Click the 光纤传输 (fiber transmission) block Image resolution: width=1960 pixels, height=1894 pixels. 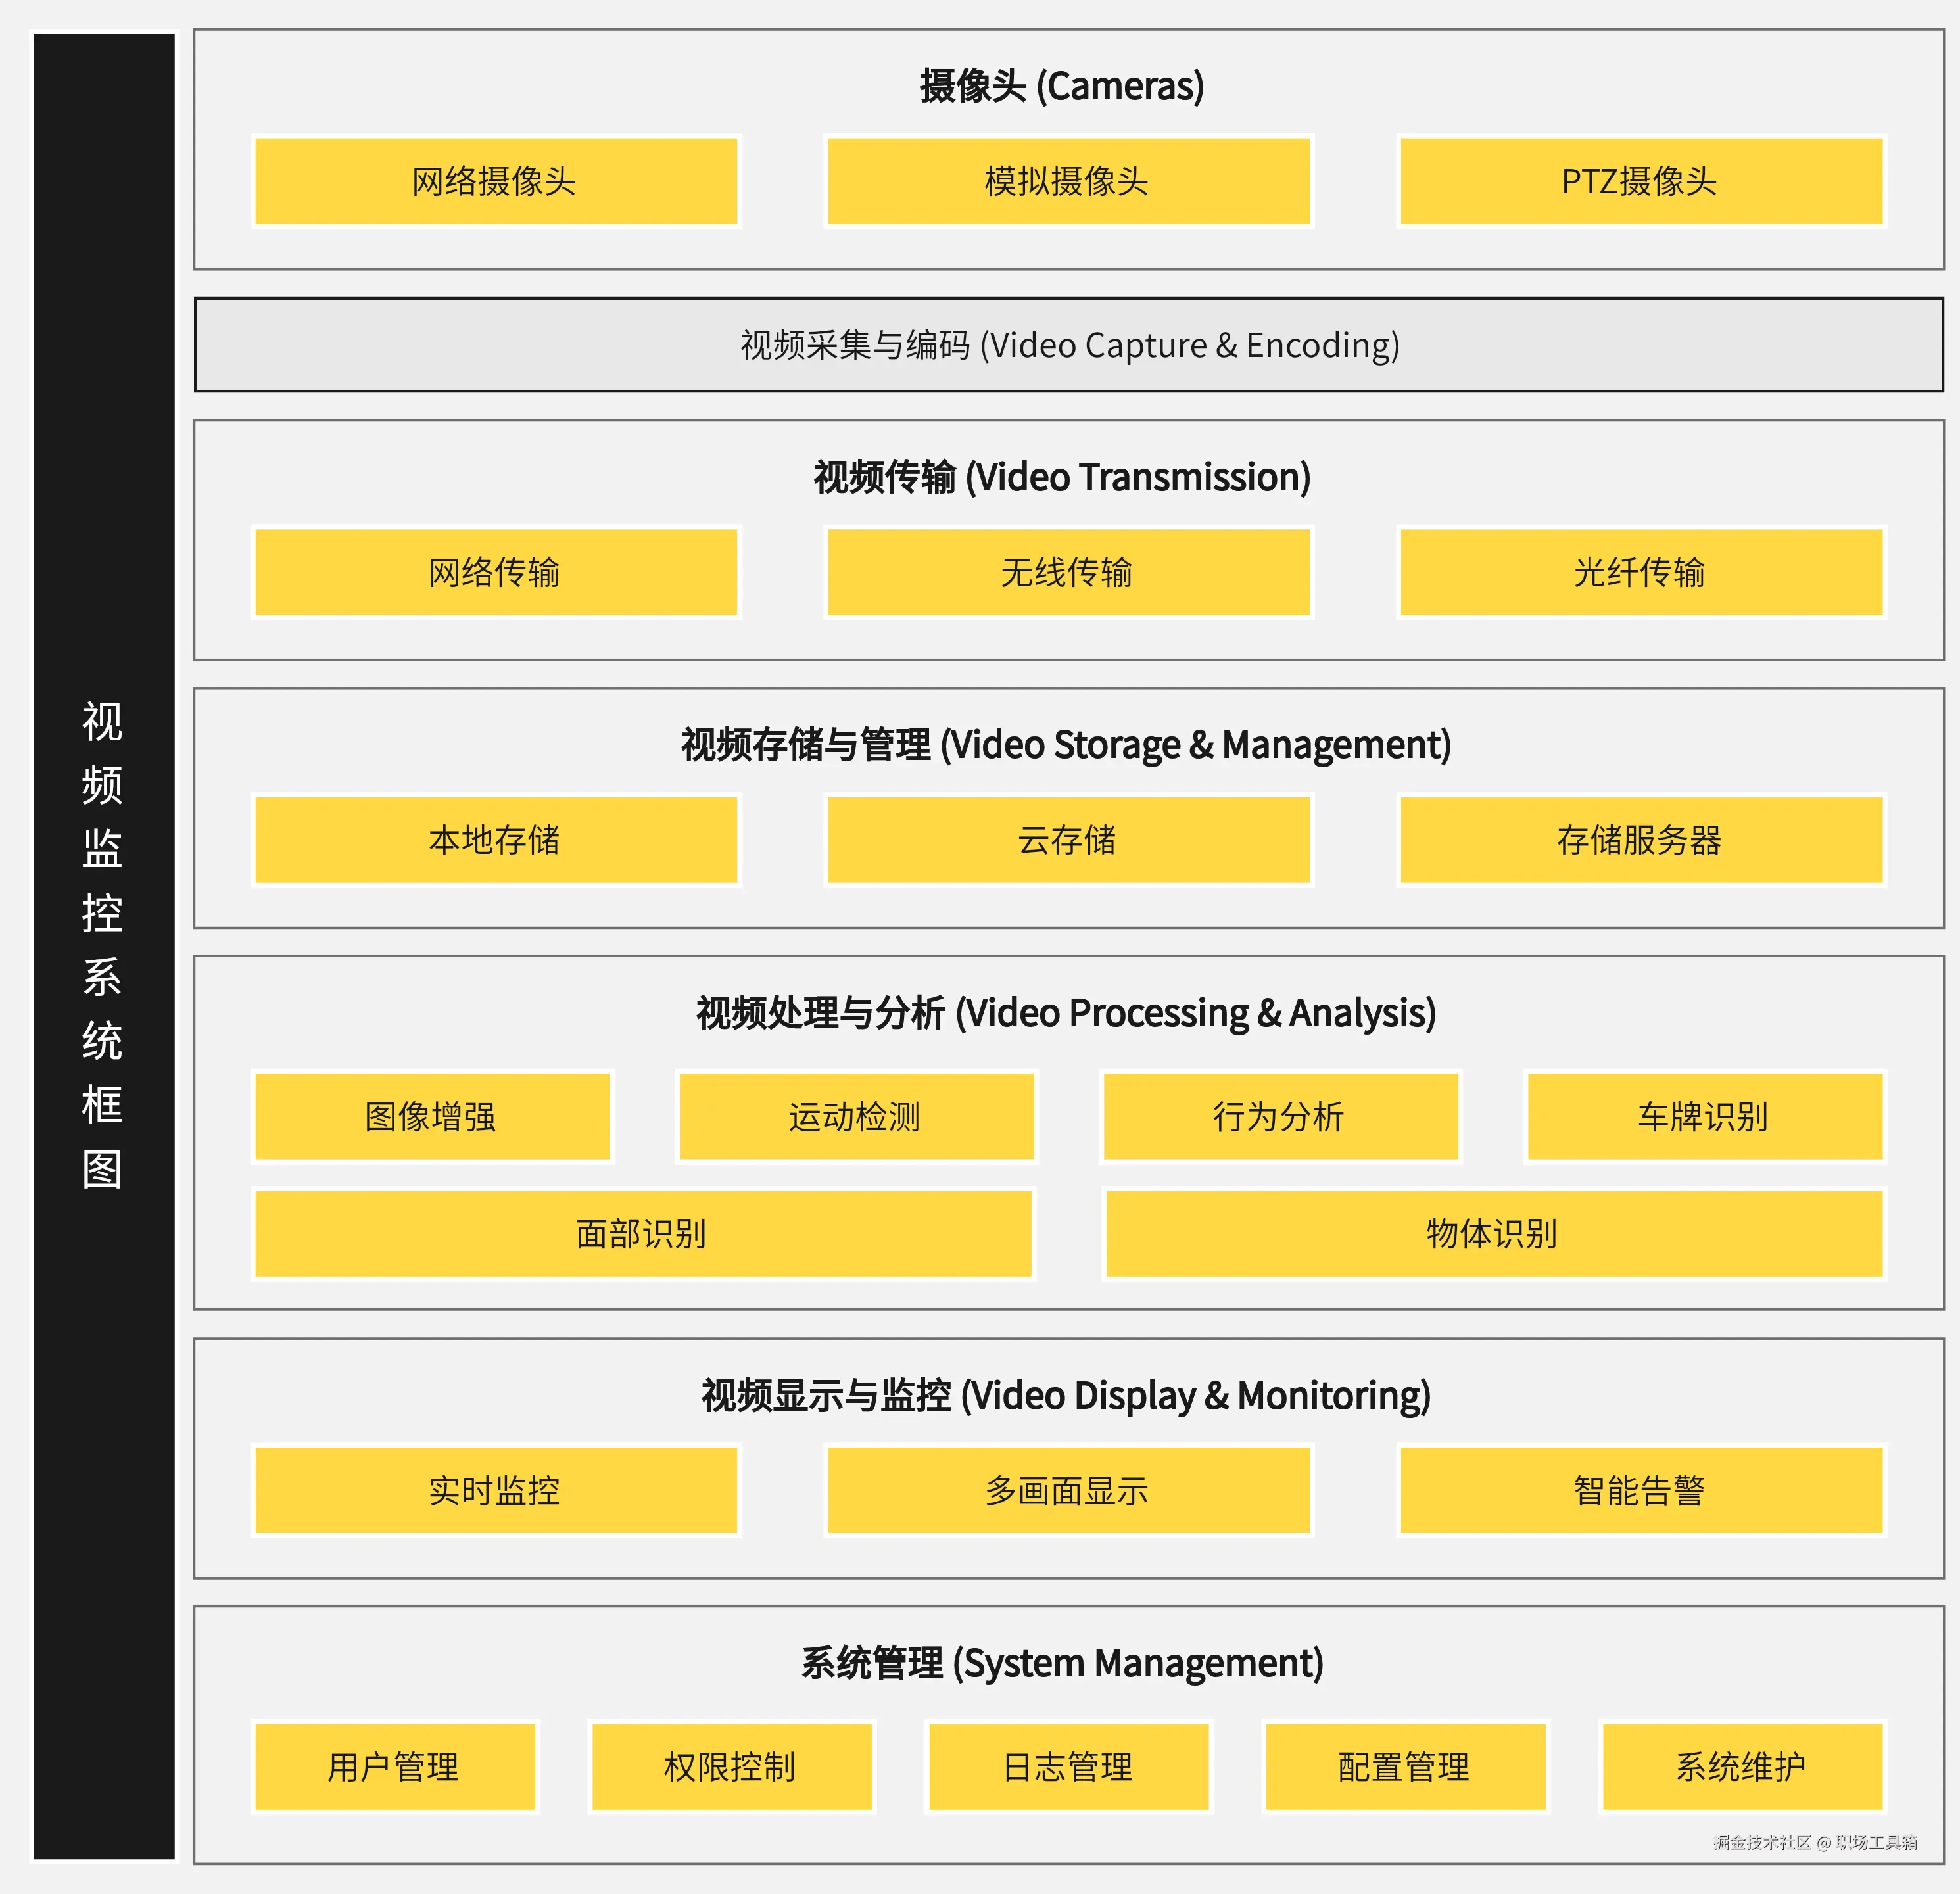[1641, 572]
